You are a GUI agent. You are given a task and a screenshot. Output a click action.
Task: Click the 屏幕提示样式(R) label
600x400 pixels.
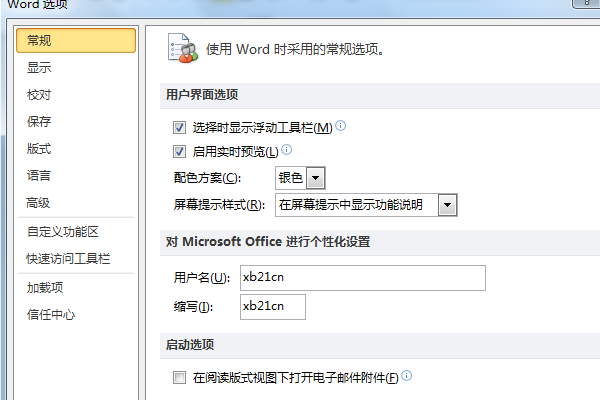pos(219,205)
